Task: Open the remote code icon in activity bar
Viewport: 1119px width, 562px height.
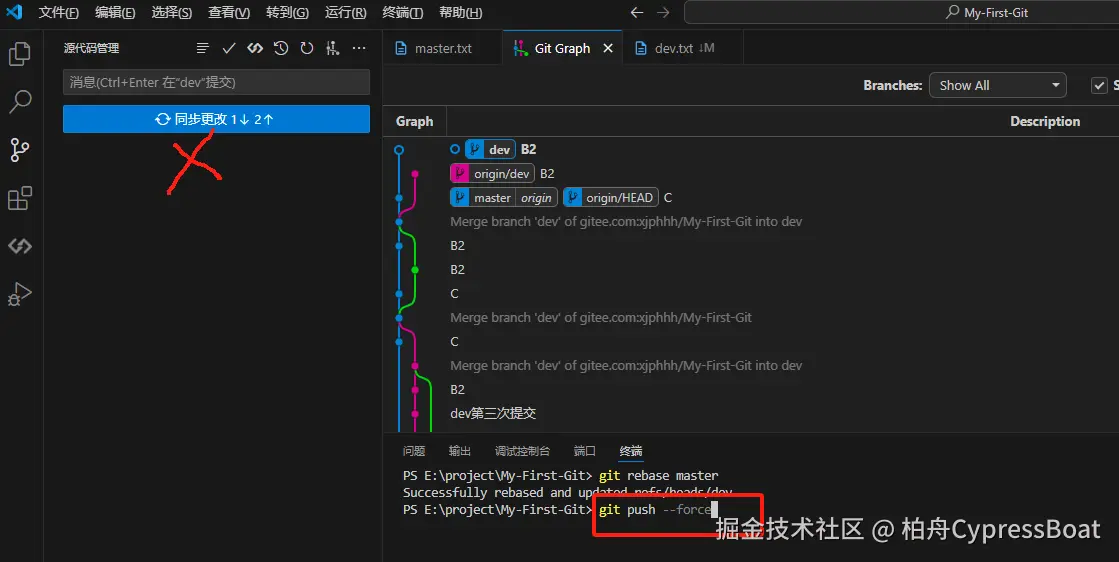Action: tap(20, 246)
